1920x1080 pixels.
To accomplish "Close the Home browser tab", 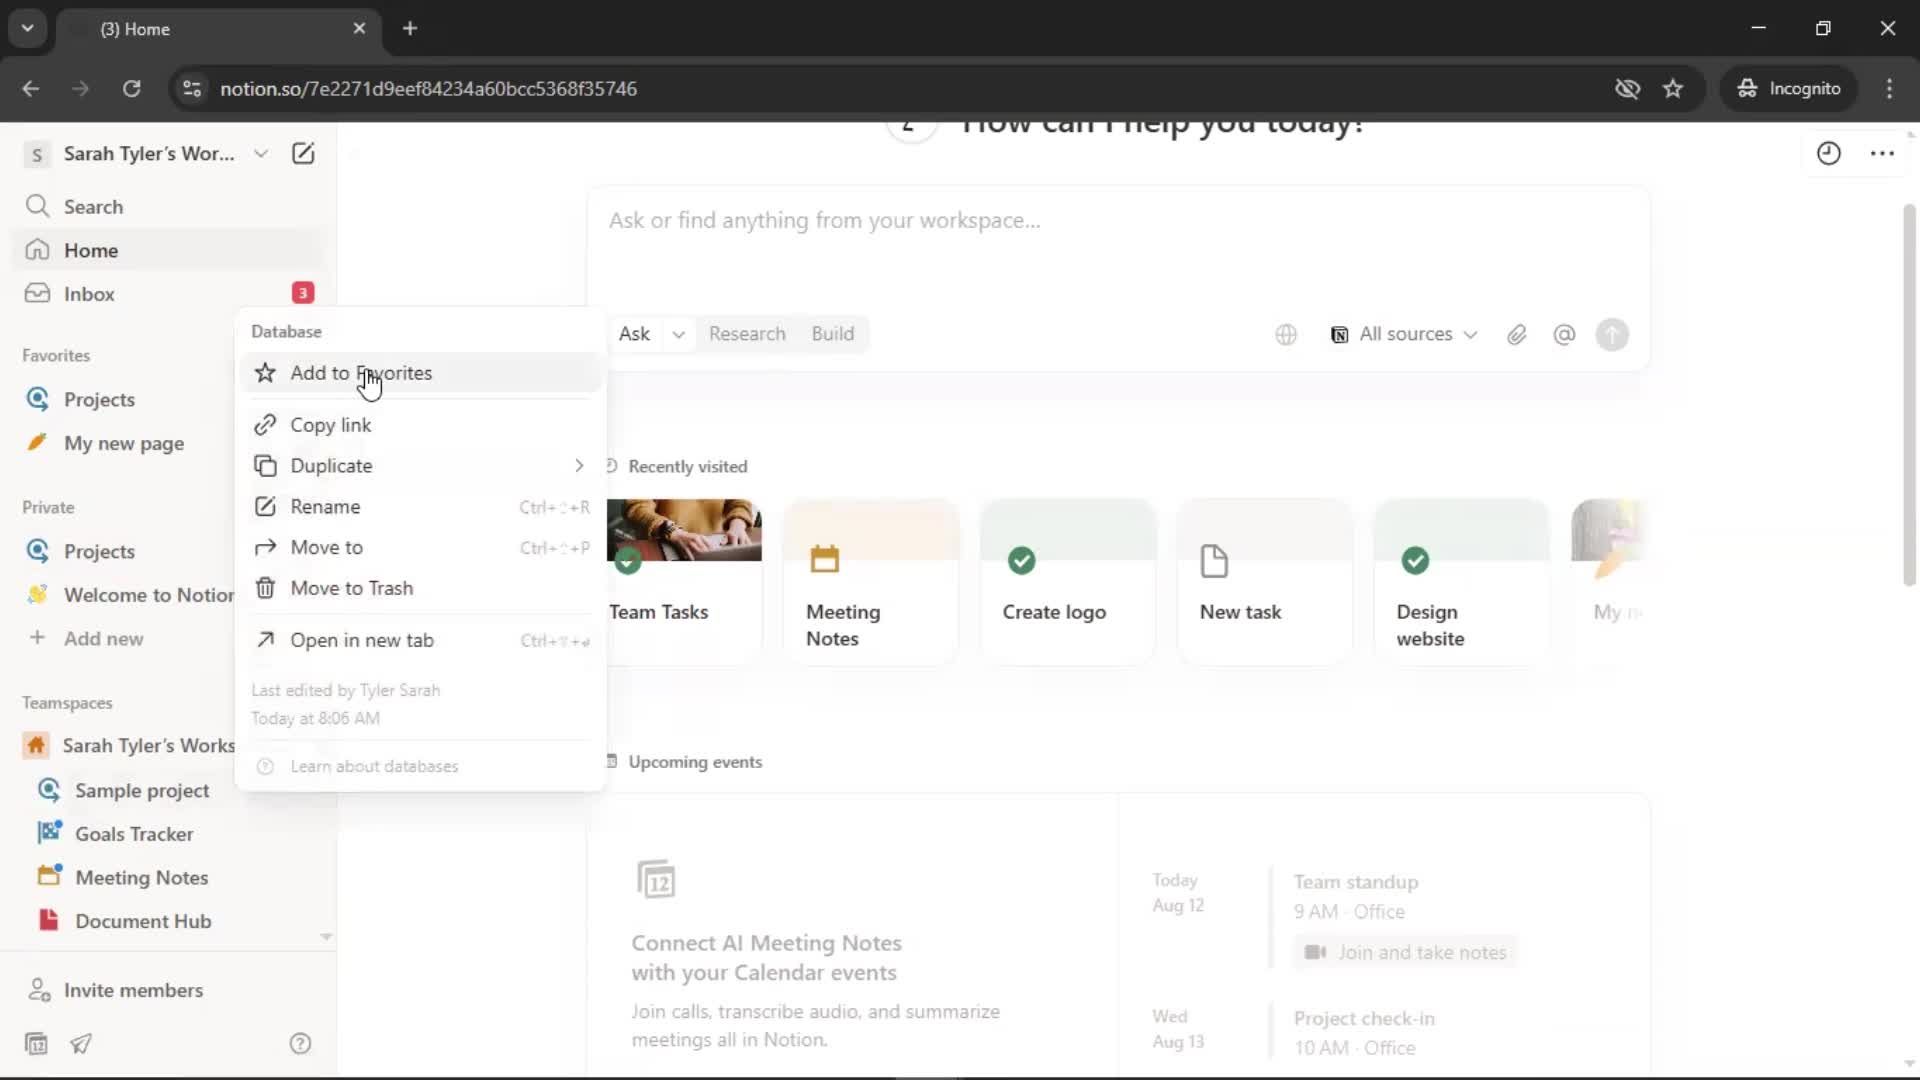I will pyautogui.click(x=359, y=28).
